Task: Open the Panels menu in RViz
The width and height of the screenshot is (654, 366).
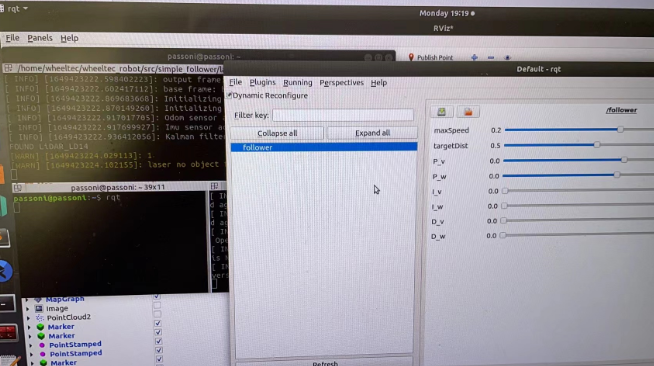Action: point(40,38)
